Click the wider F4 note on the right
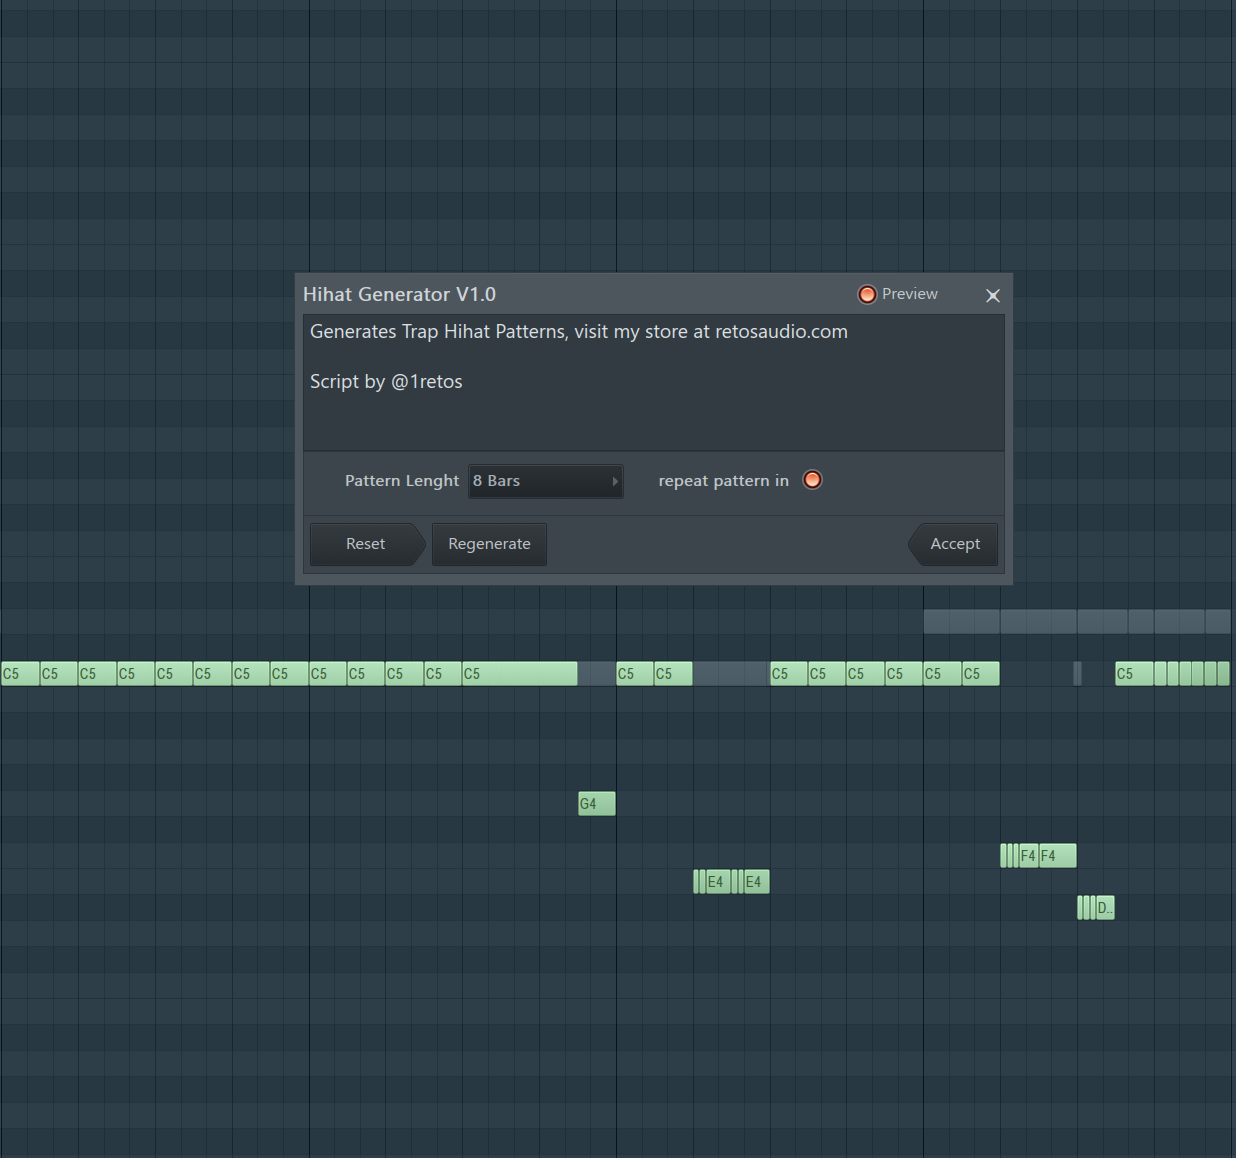The width and height of the screenshot is (1236, 1158). pyautogui.click(x=1057, y=856)
